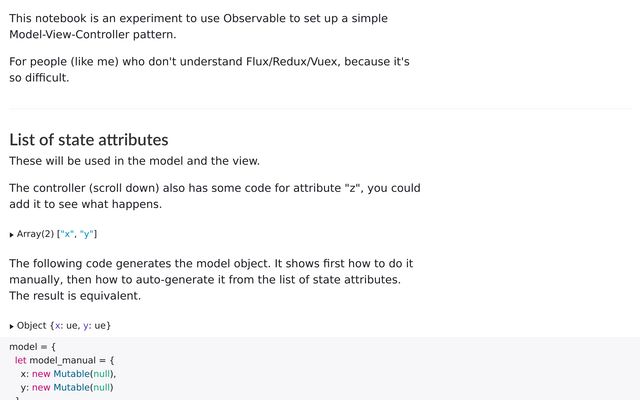Click the Model-View-Controller intro paragraph
This screenshot has width=640, height=400.
(198, 26)
